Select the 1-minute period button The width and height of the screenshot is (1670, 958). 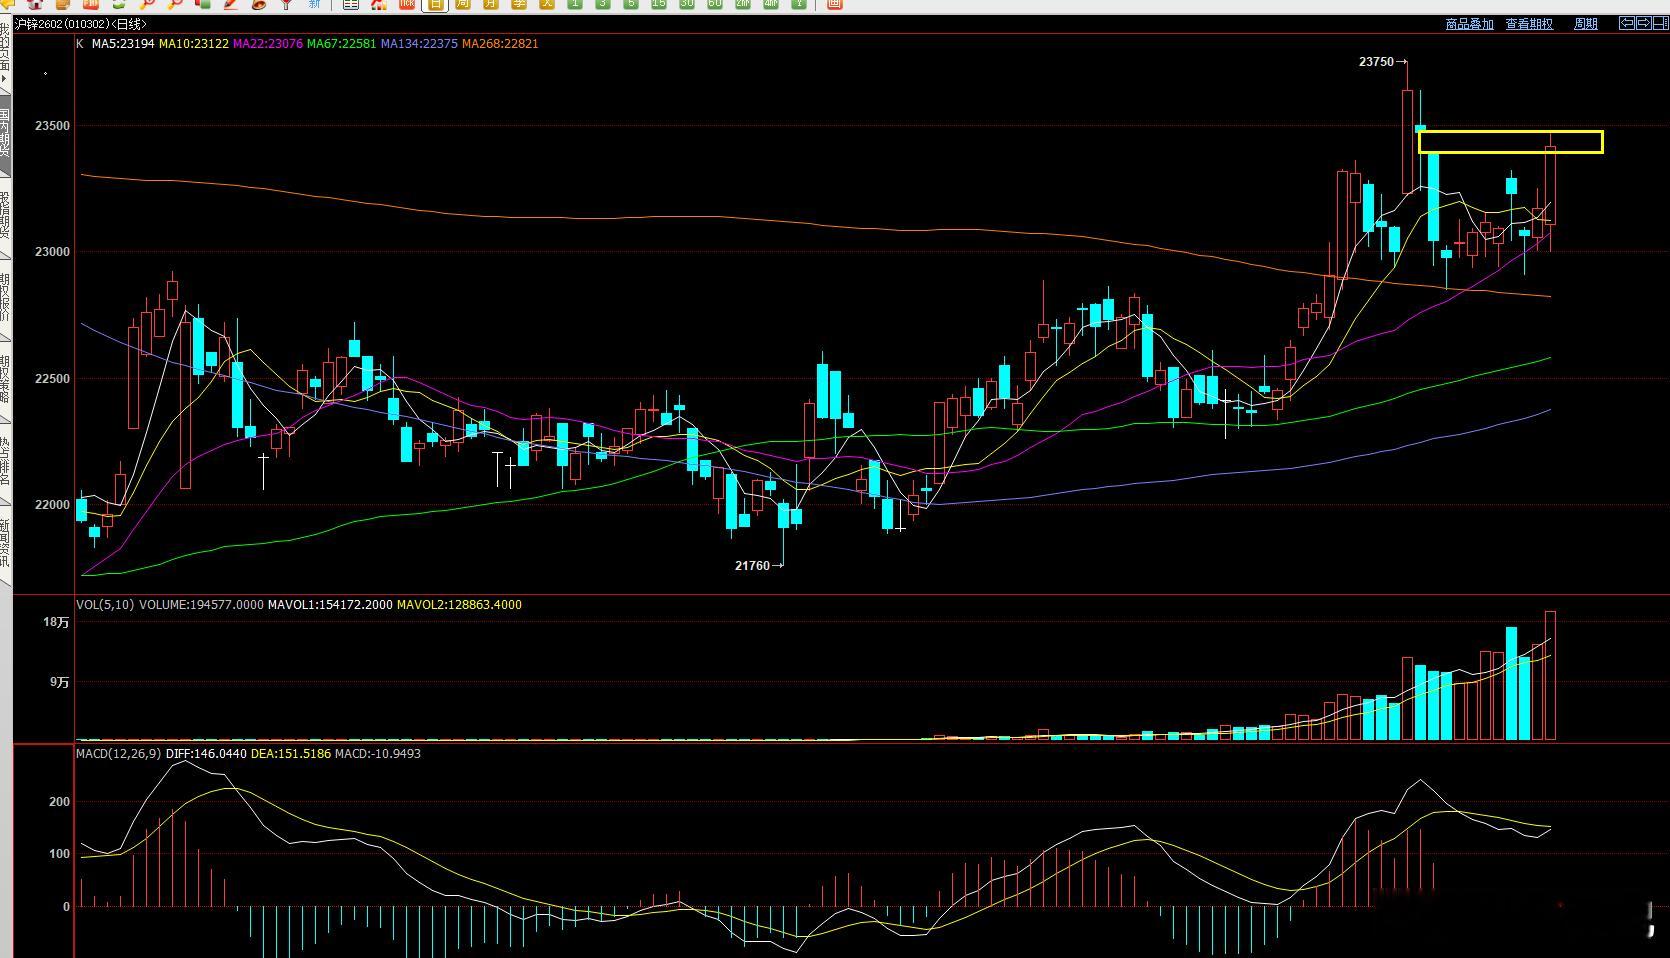point(575,4)
